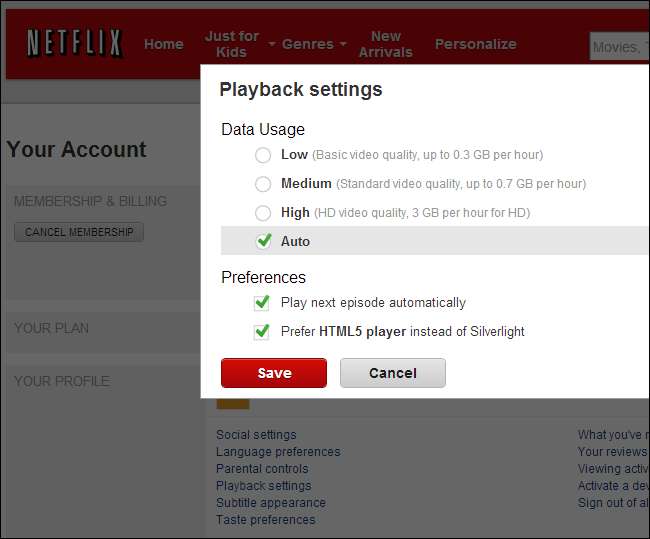The width and height of the screenshot is (650, 539).
Task: Select the Medium data usage option
Action: click(263, 184)
